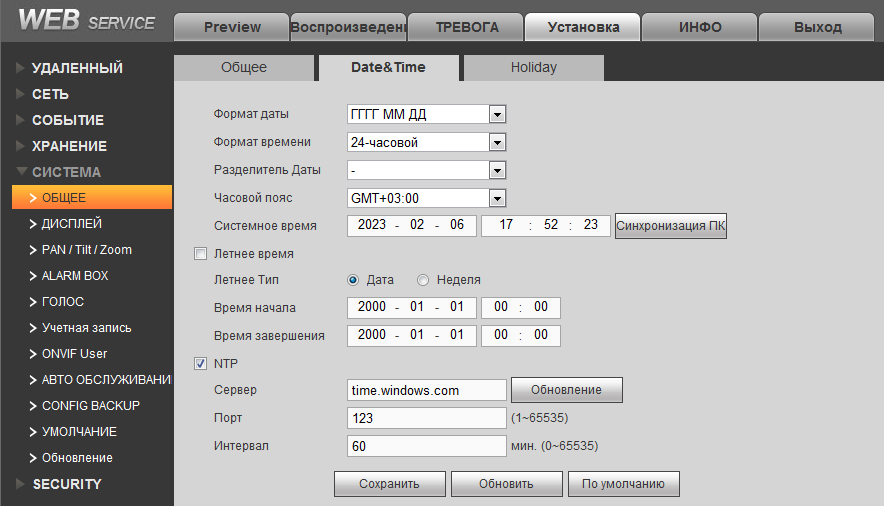This screenshot has height=506, width=884.
Task: Click the Обновить button
Action: pyautogui.click(x=506, y=484)
